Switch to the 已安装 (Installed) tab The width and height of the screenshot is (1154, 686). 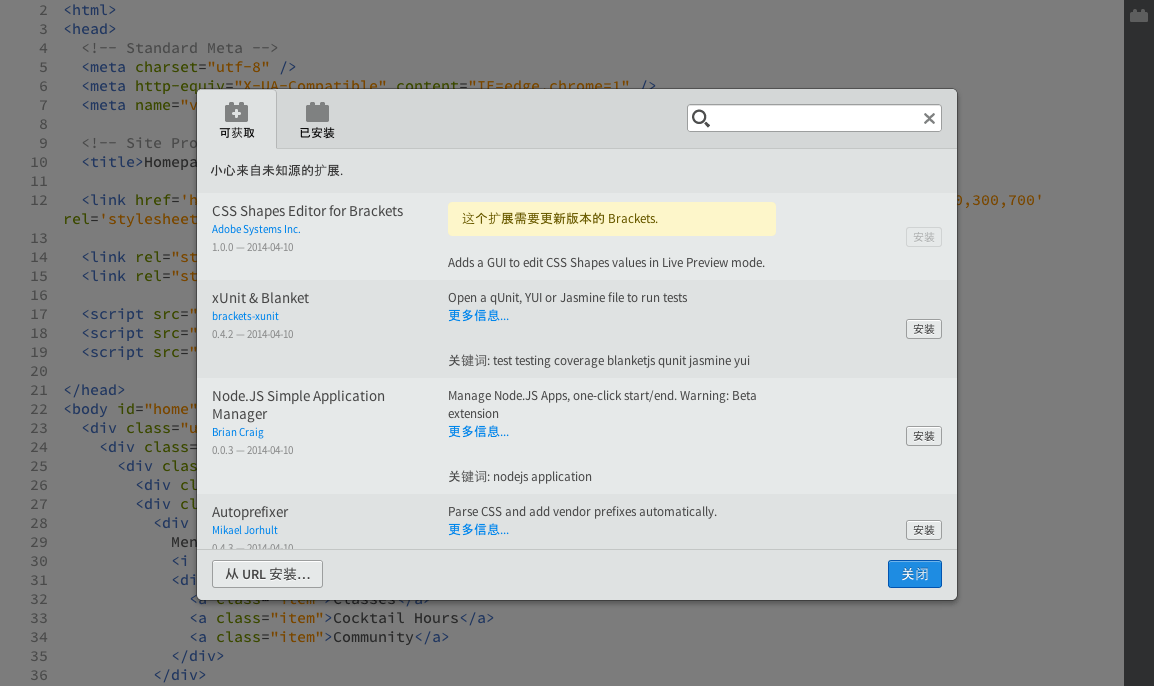316,120
